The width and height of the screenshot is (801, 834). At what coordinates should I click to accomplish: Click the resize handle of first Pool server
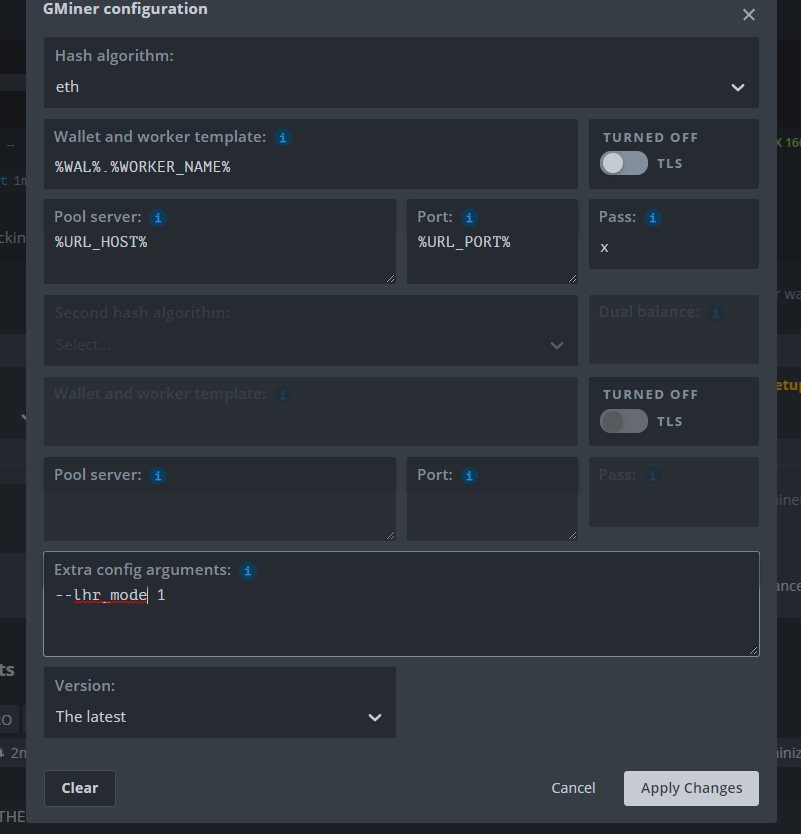coord(390,278)
